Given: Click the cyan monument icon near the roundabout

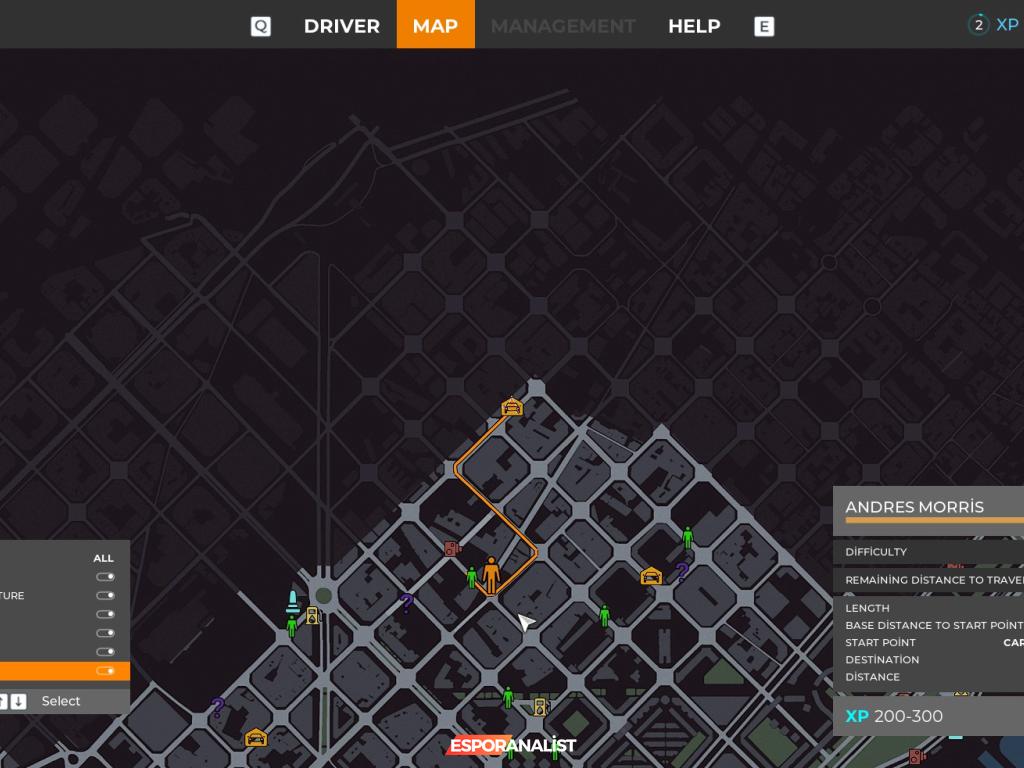Looking at the screenshot, I should pyautogui.click(x=292, y=601).
